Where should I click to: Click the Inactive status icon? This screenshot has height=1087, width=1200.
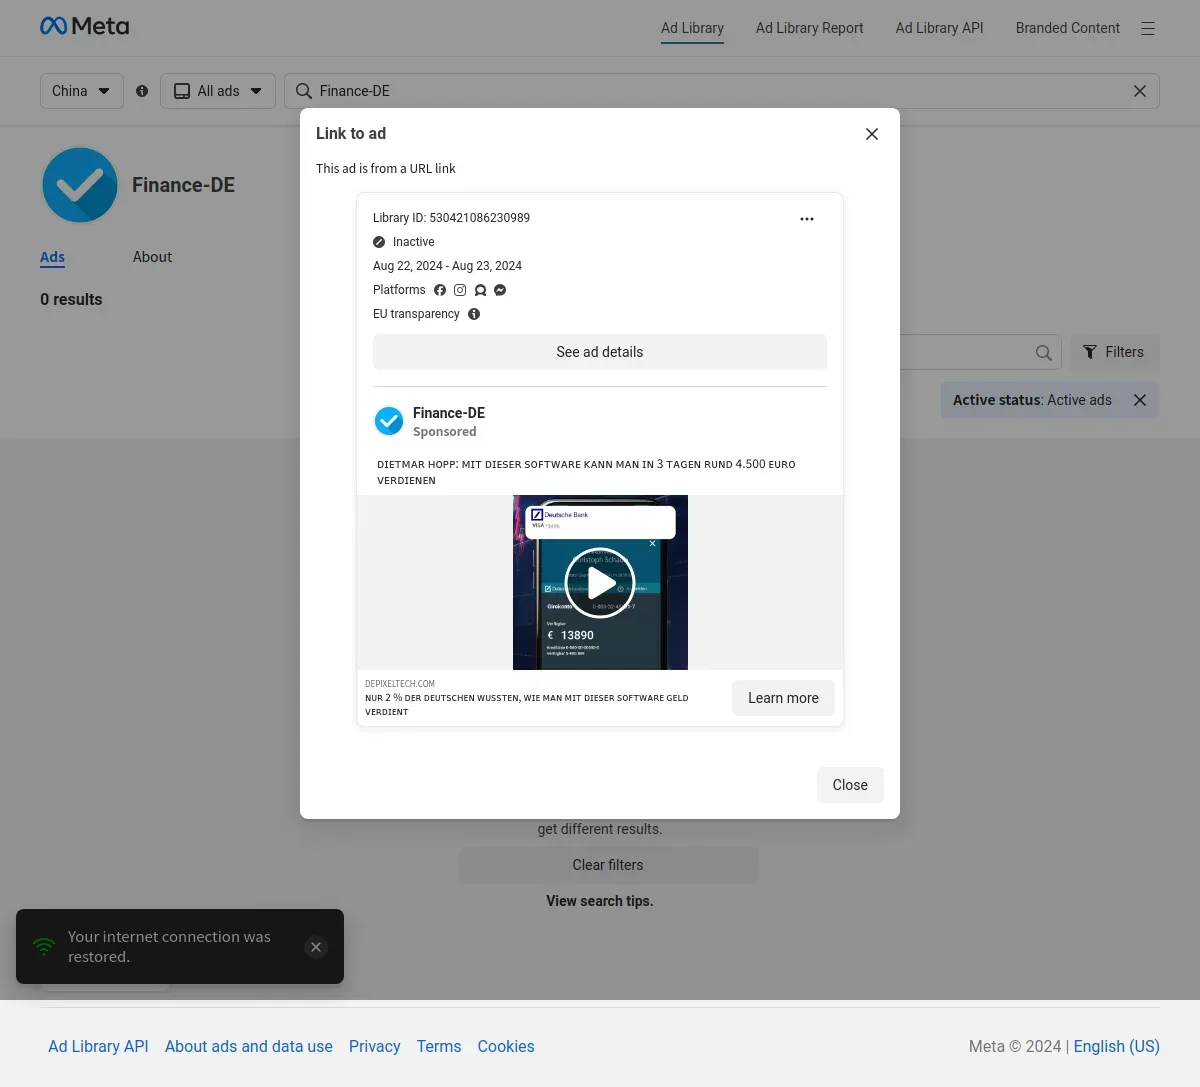pyautogui.click(x=379, y=242)
